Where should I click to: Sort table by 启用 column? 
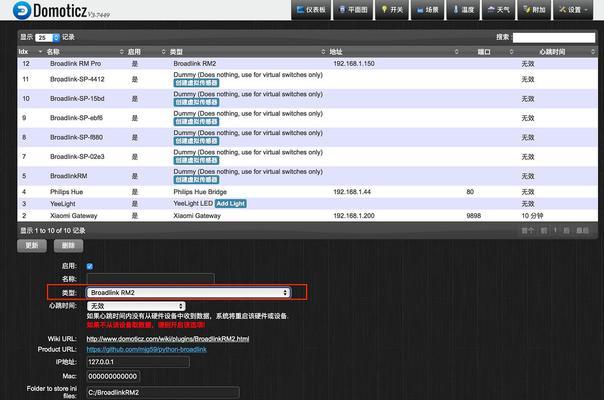(x=146, y=52)
